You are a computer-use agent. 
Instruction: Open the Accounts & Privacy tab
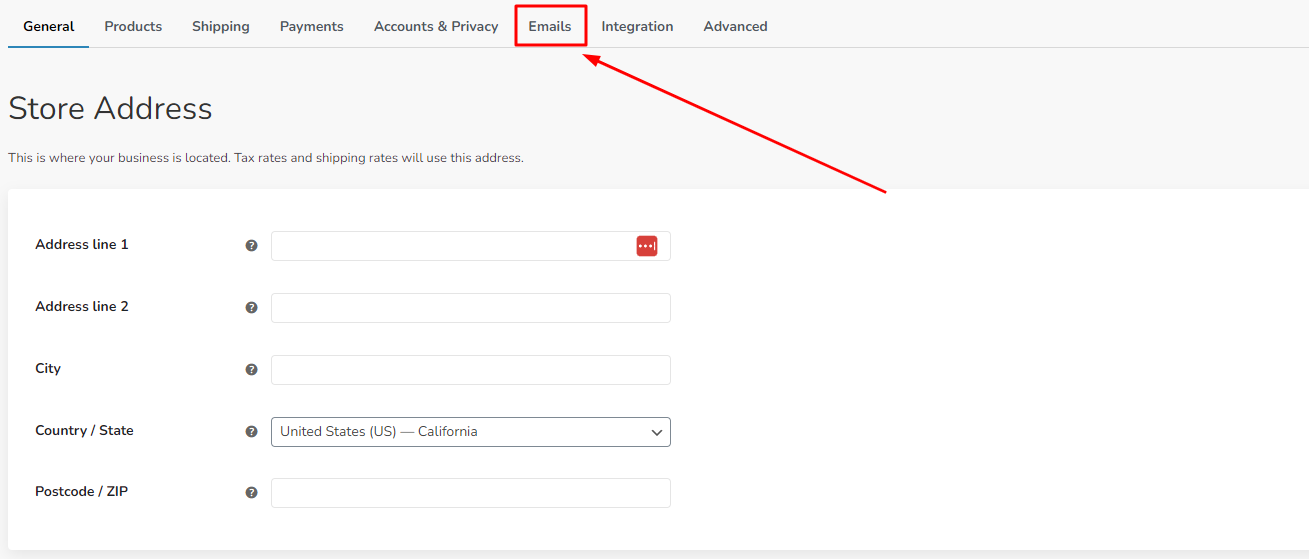[x=436, y=26]
